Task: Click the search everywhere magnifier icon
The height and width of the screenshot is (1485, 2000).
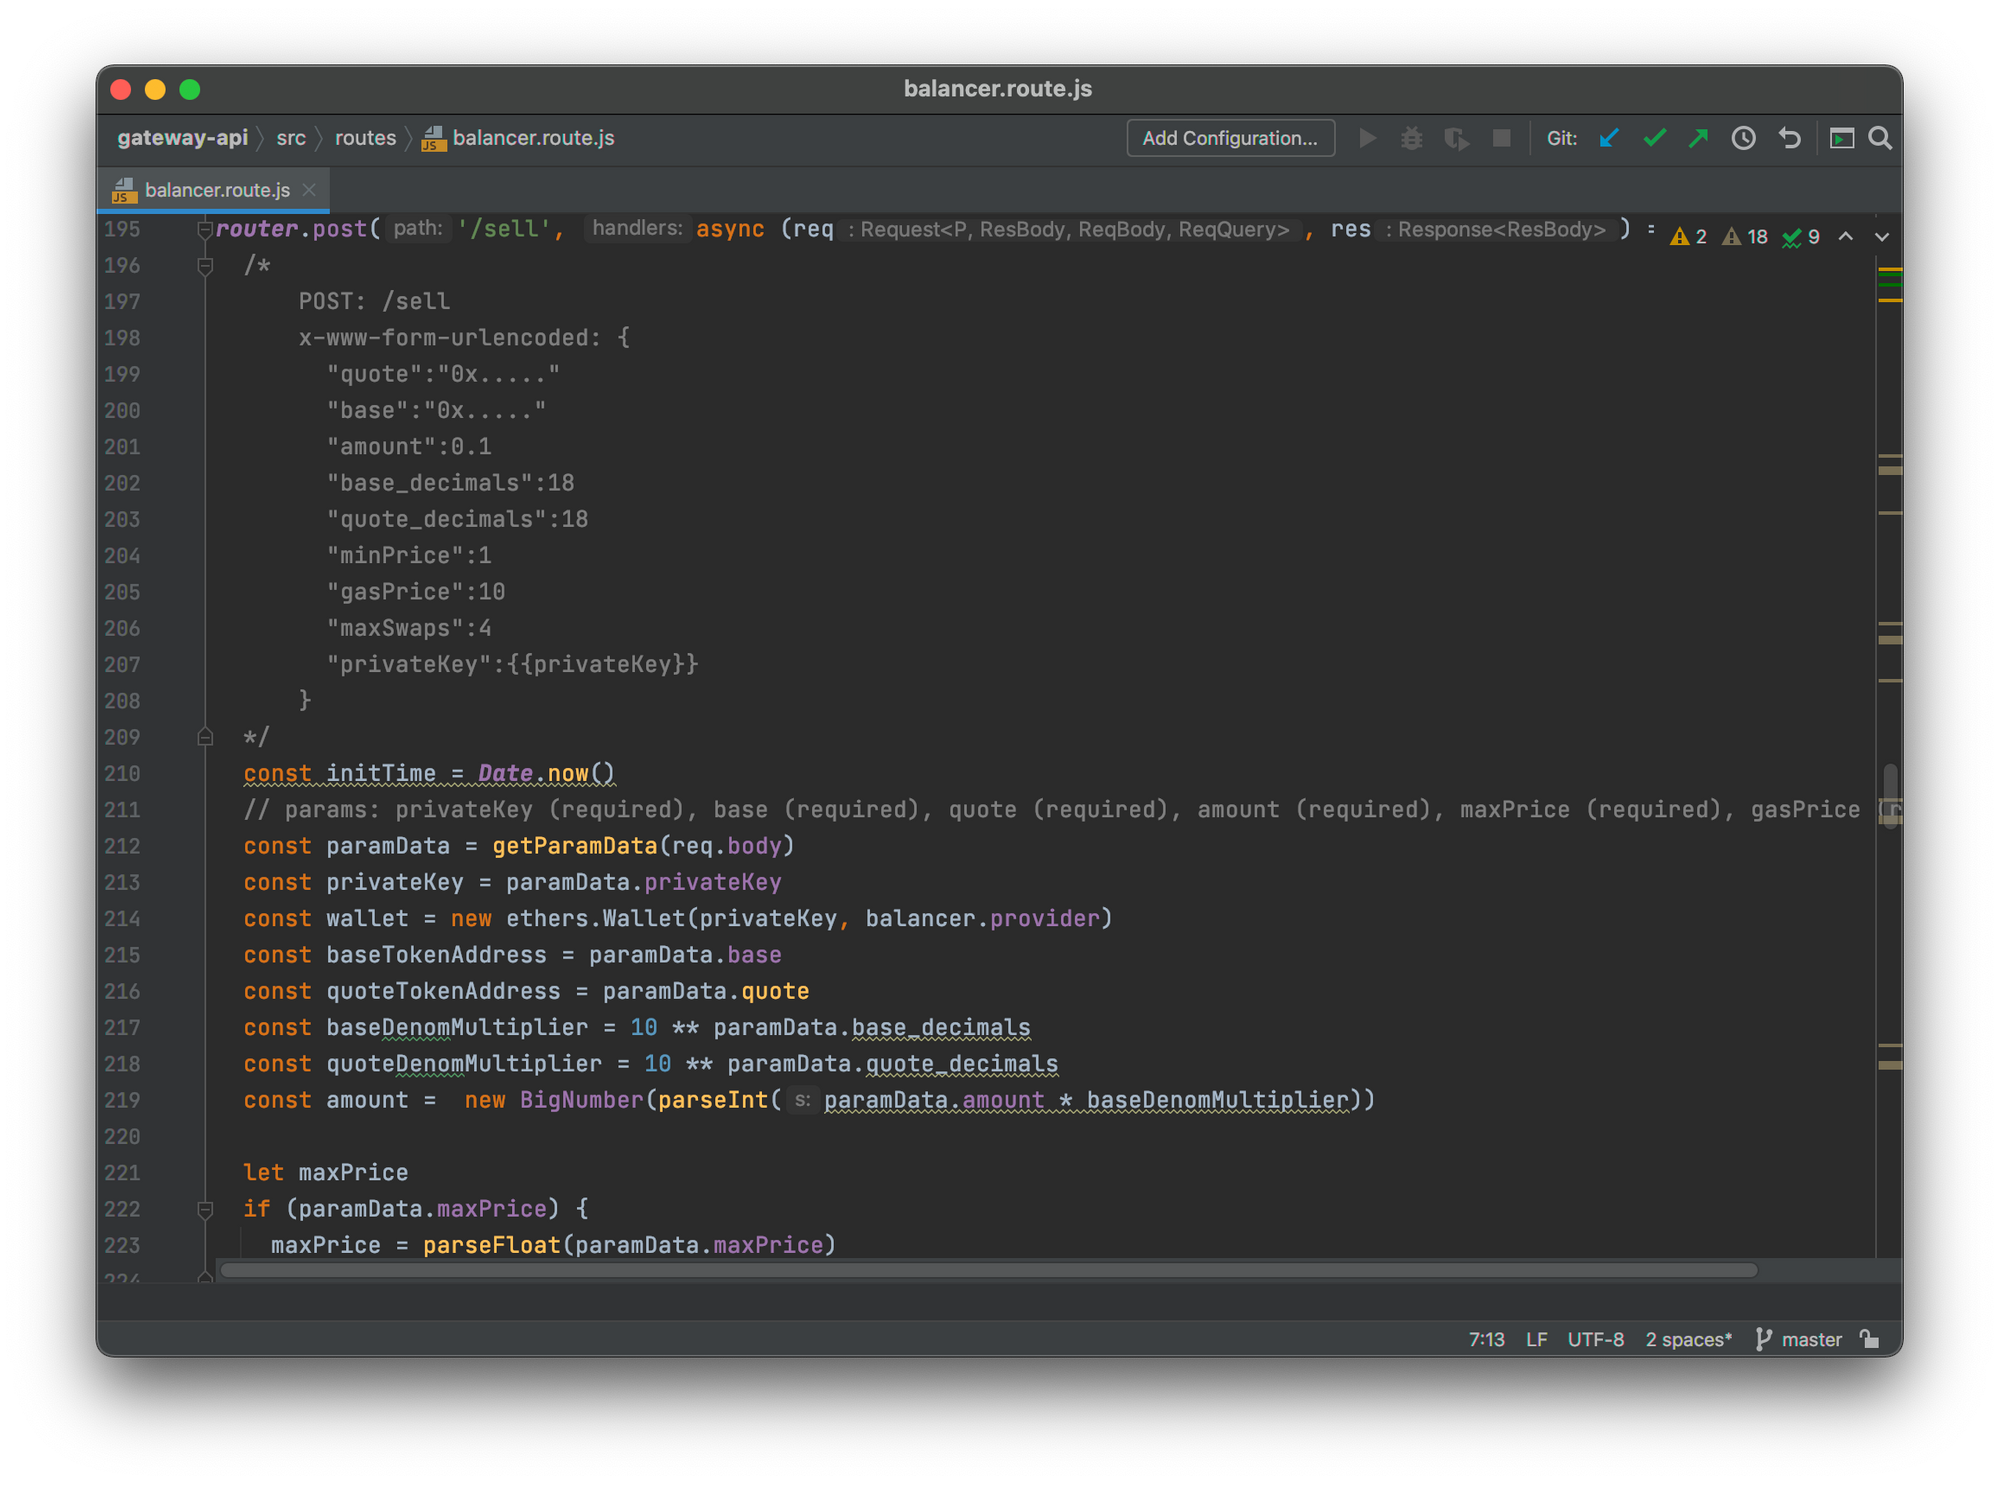Action: pyautogui.click(x=1880, y=138)
